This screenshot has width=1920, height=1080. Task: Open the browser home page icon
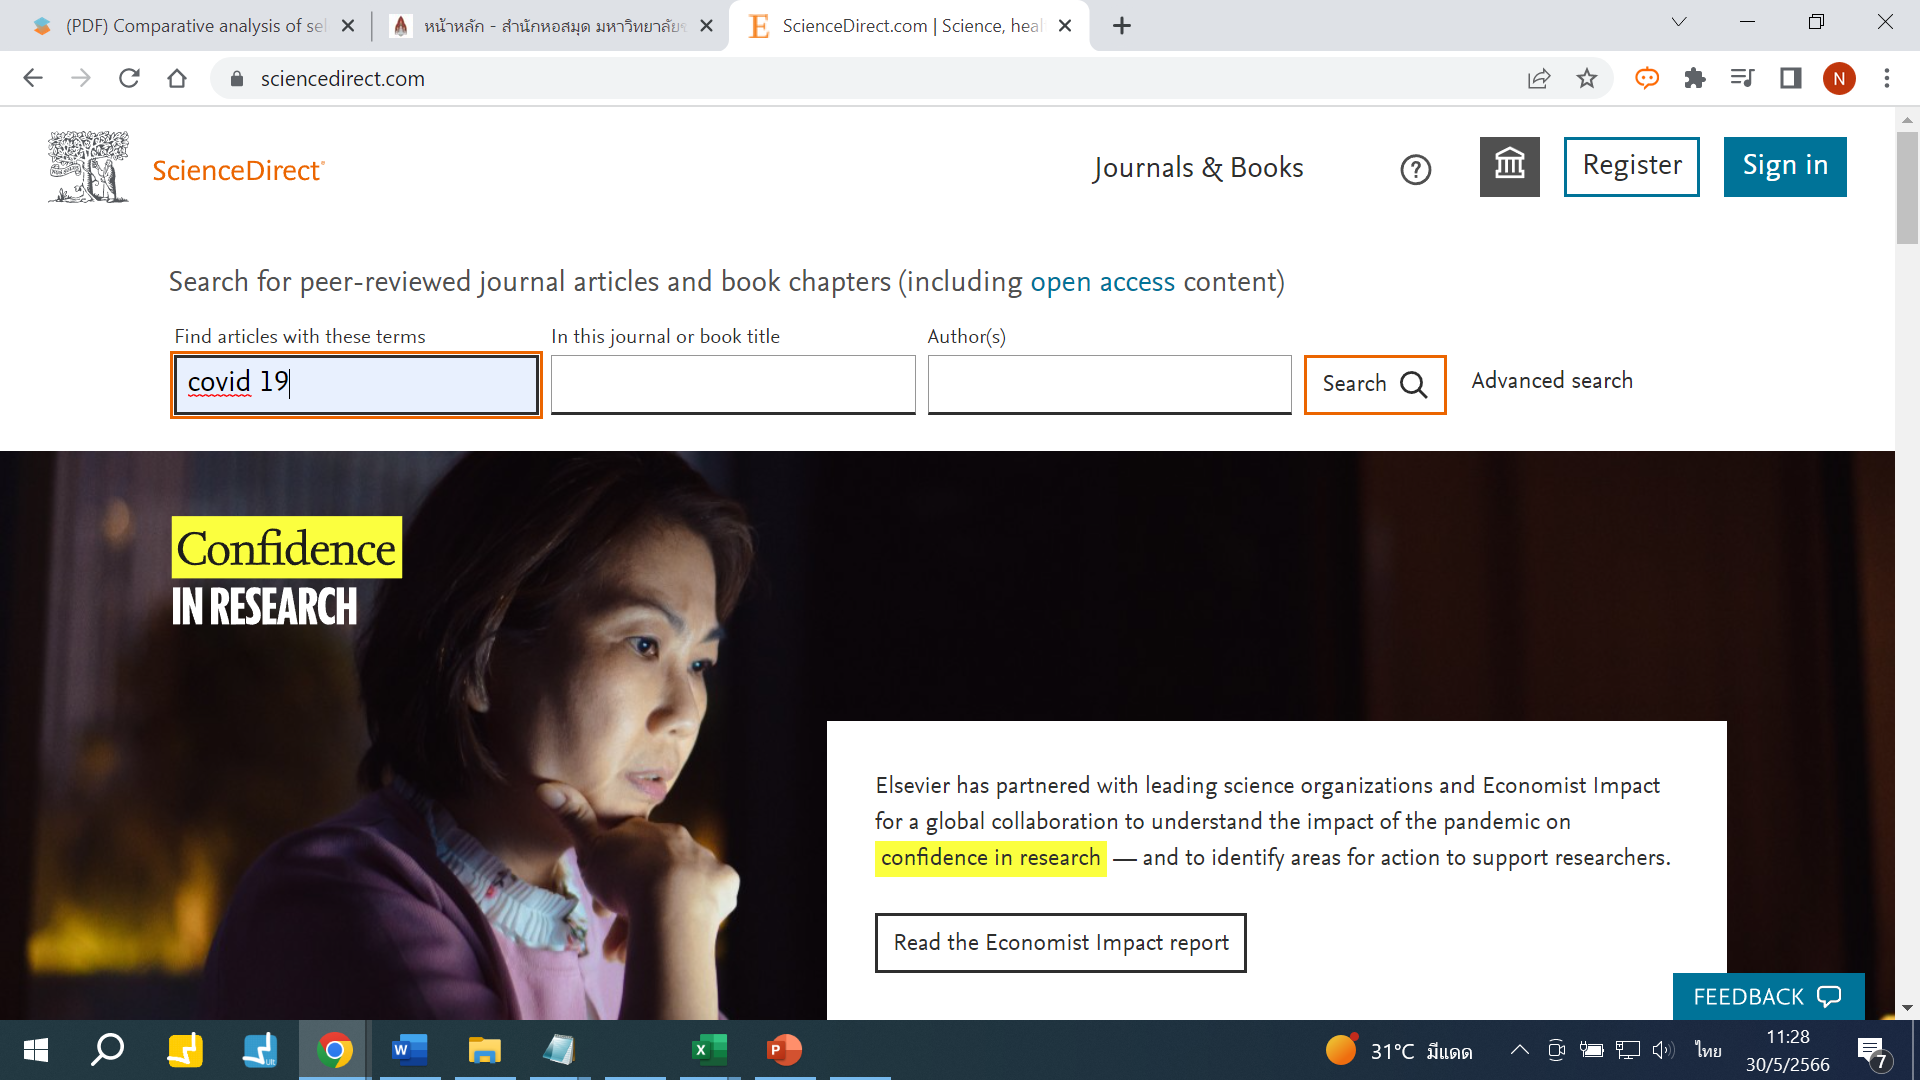pos(177,78)
